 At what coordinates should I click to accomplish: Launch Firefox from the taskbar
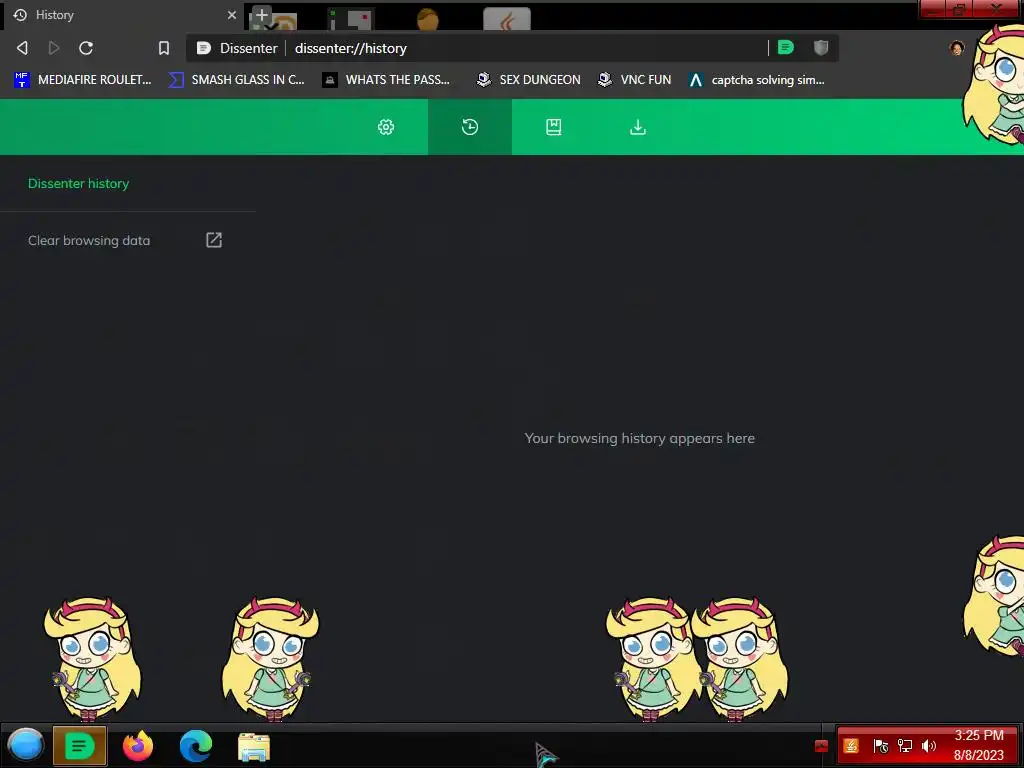click(x=138, y=746)
